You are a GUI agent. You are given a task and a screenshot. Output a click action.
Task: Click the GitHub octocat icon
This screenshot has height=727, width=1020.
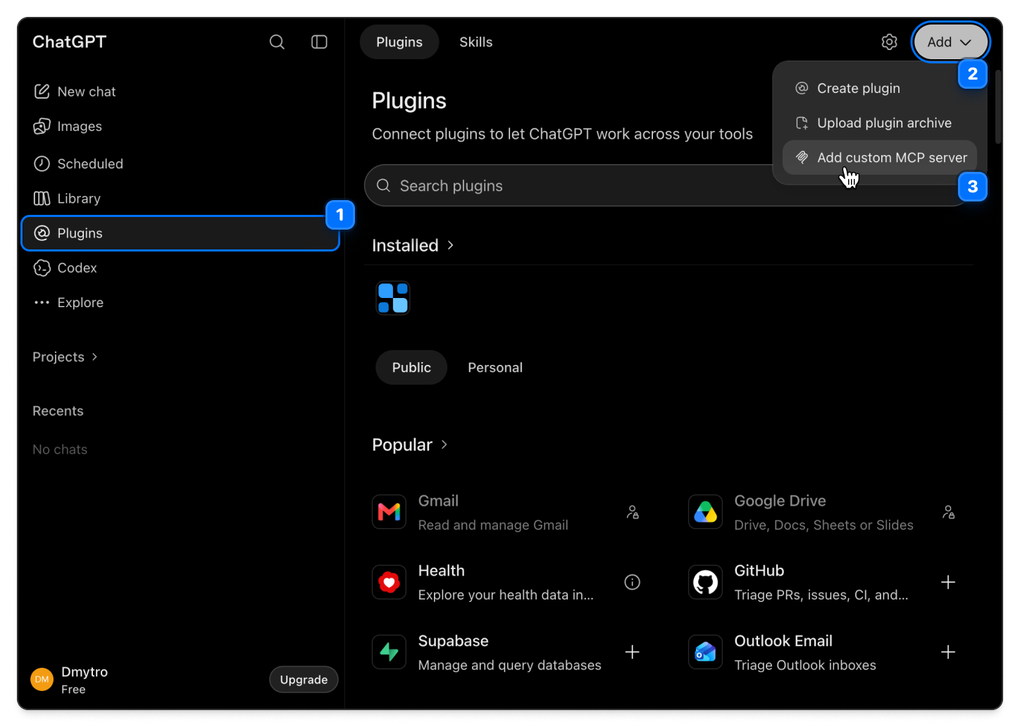coord(705,582)
